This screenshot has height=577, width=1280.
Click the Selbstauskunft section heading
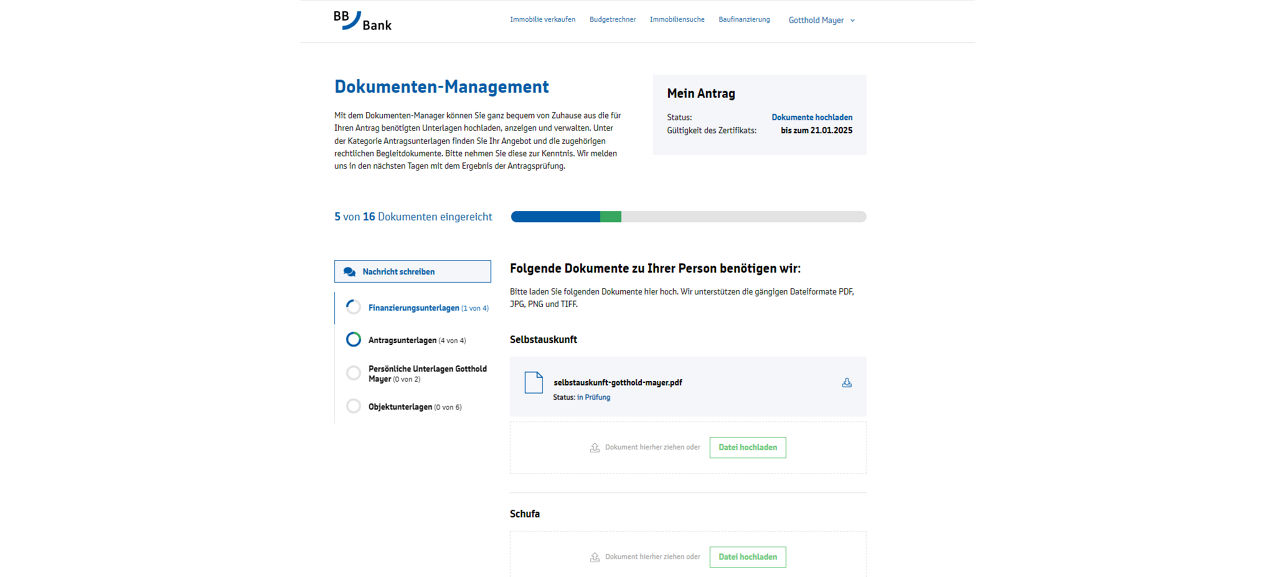coord(543,339)
